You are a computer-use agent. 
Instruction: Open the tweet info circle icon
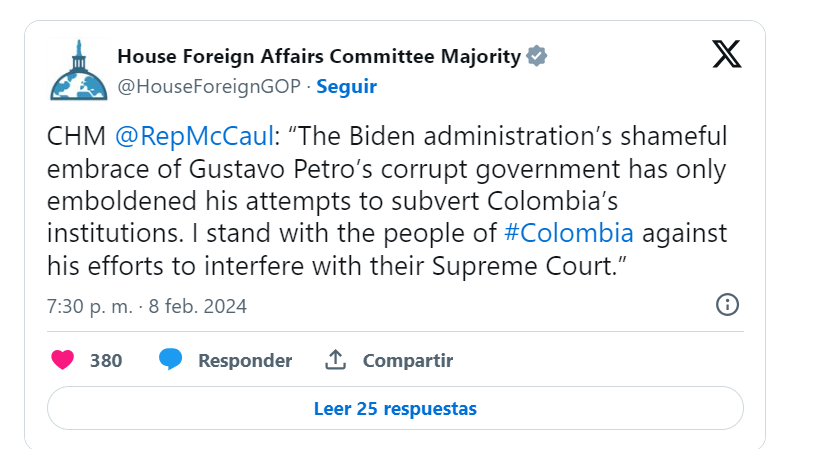[727, 305]
